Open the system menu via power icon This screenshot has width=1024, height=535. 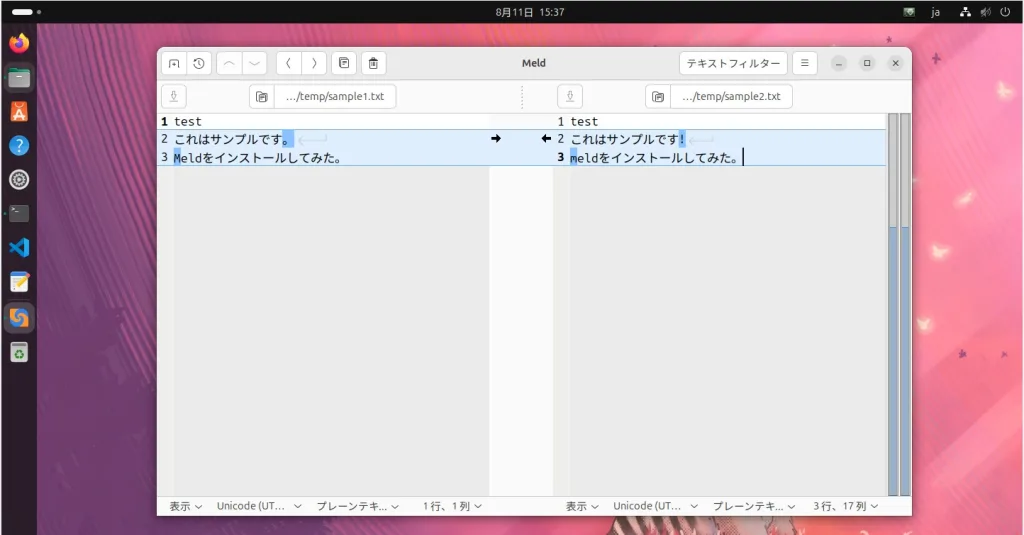click(x=1005, y=12)
